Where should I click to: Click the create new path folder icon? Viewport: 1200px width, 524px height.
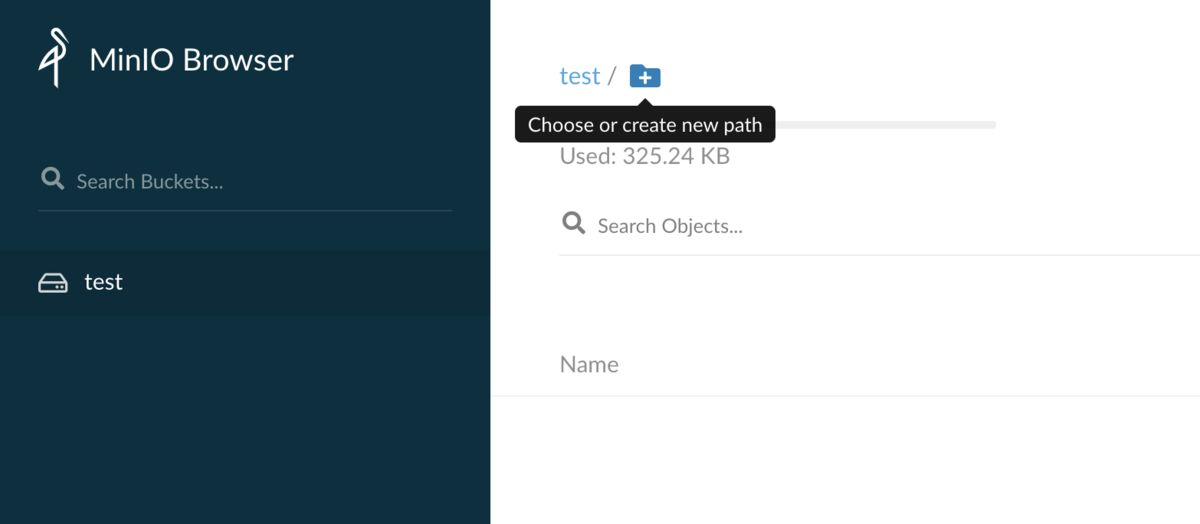click(x=645, y=76)
